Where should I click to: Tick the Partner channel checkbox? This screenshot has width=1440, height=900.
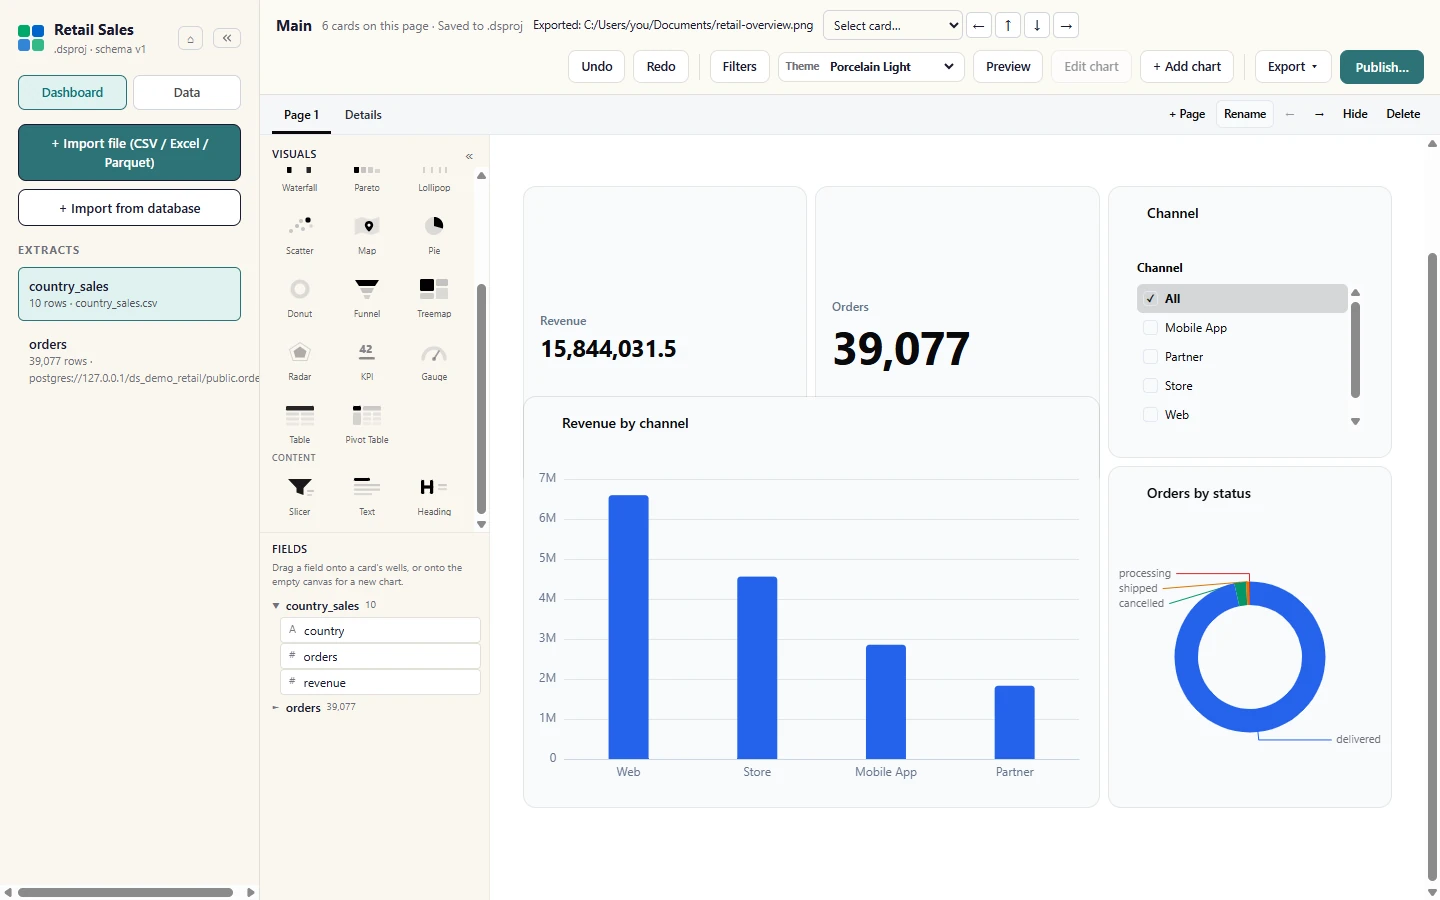click(x=1150, y=357)
